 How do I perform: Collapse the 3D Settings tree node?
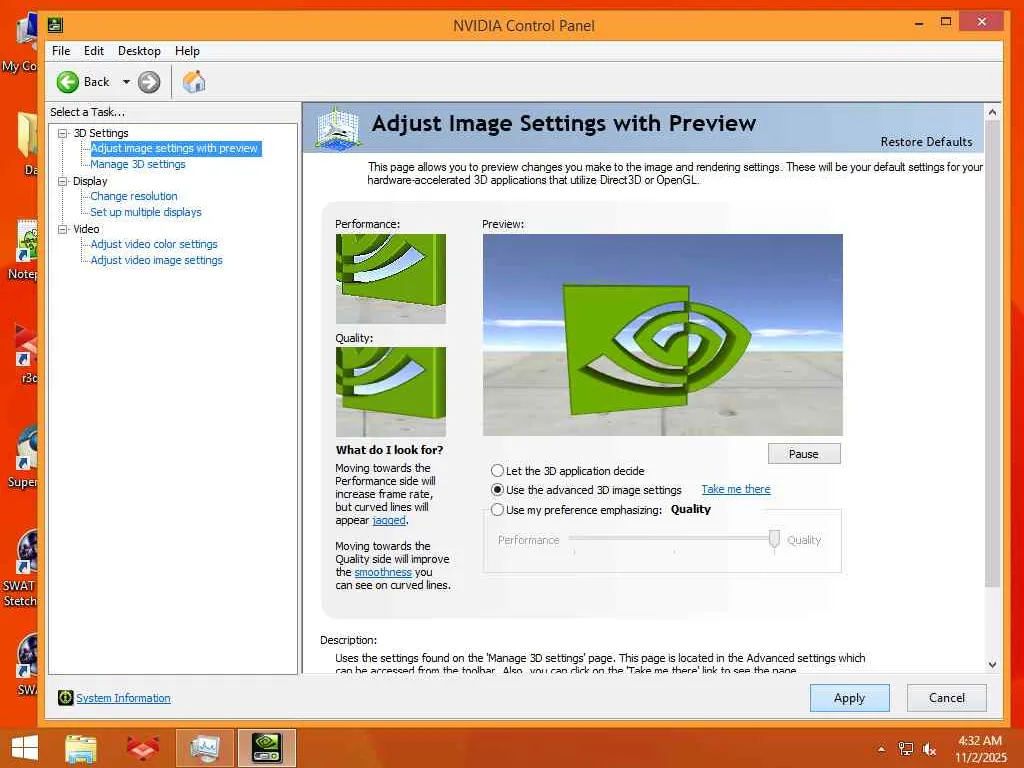(x=63, y=133)
